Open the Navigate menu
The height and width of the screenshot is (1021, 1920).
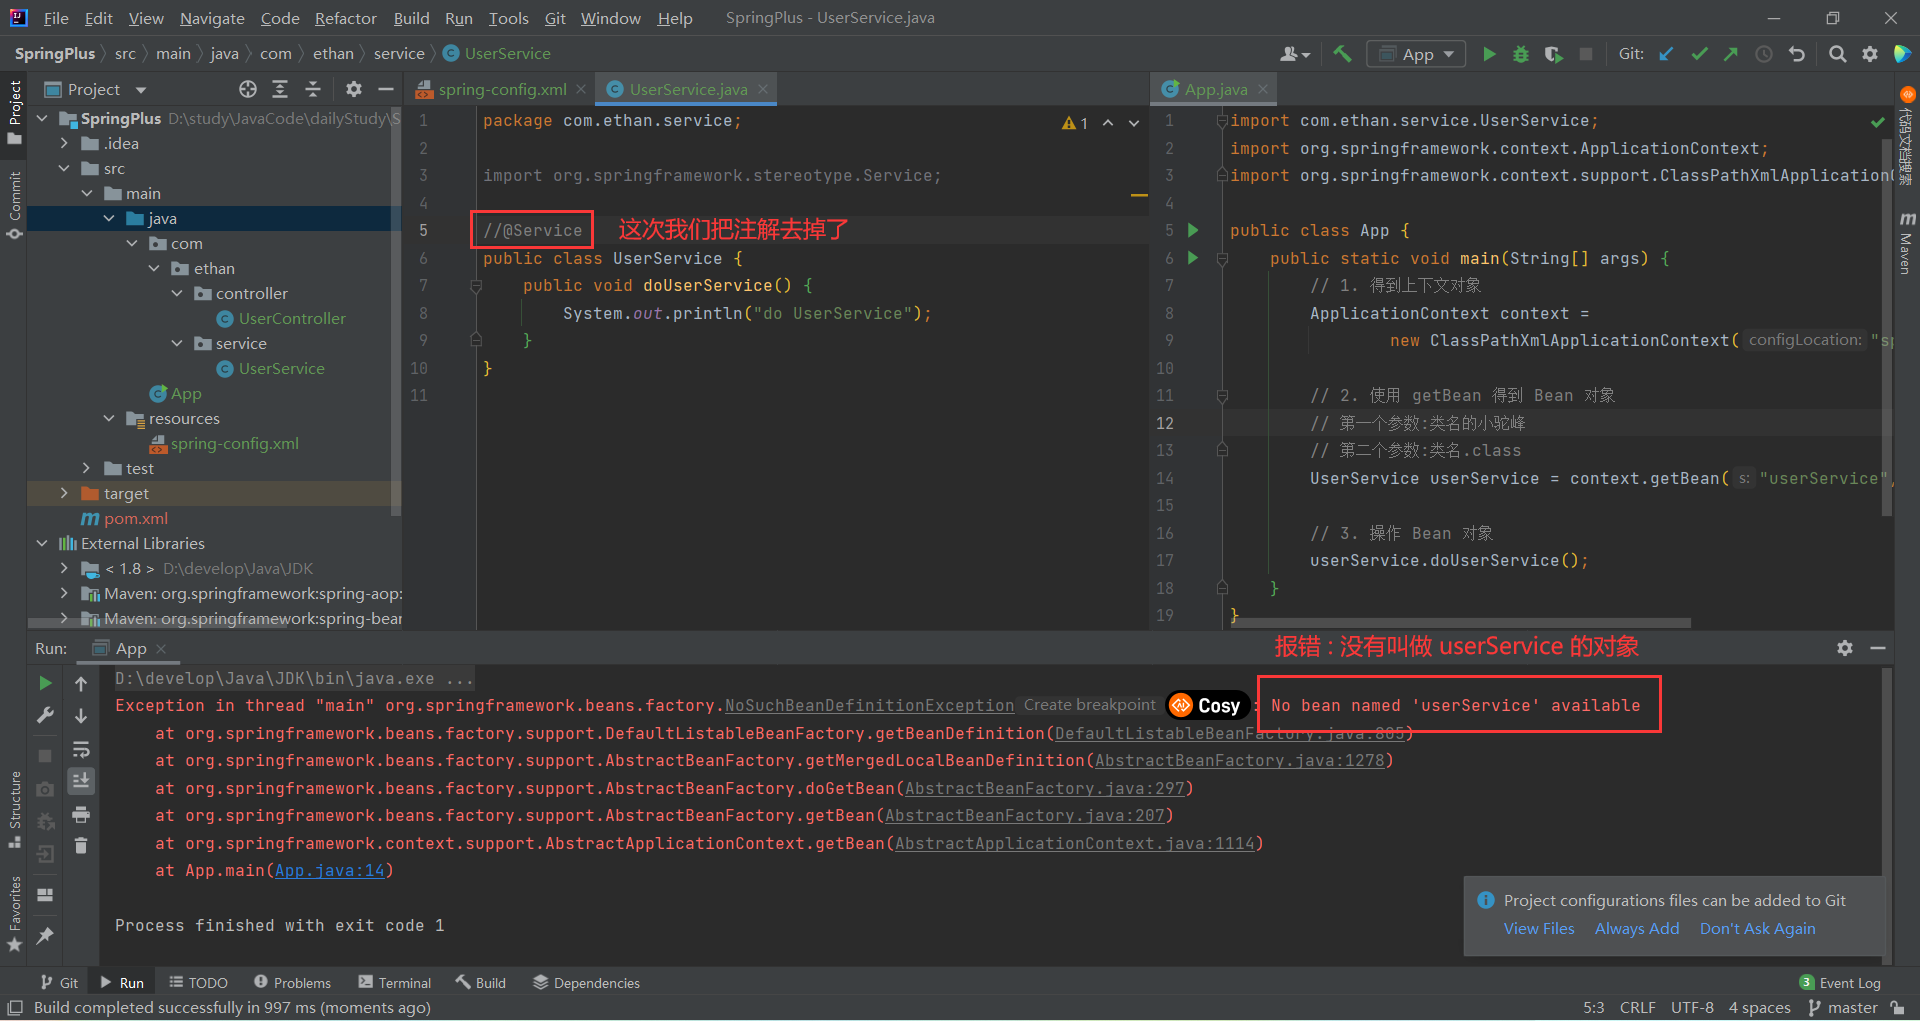212,18
